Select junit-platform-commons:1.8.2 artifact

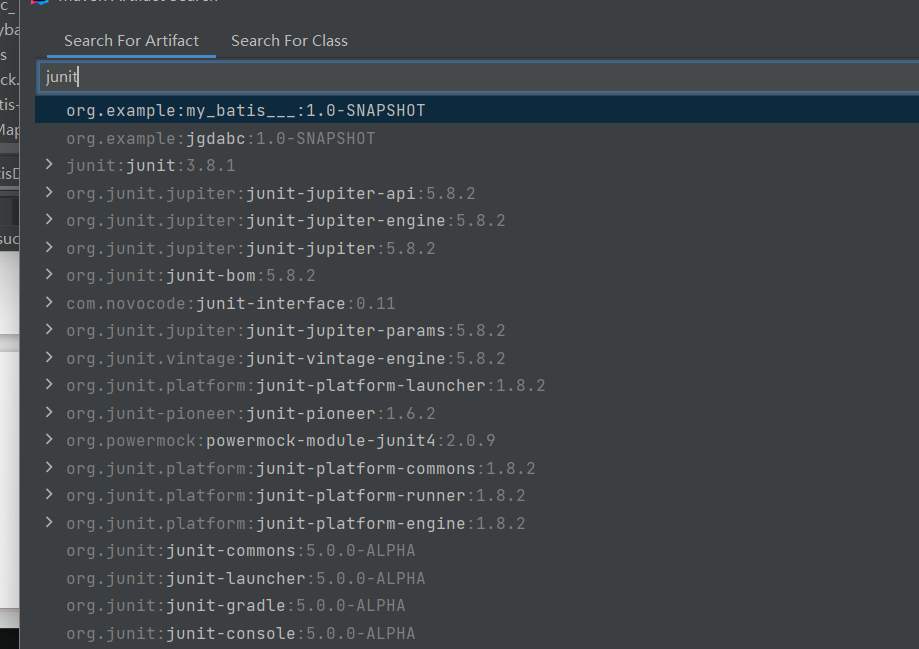tap(301, 469)
